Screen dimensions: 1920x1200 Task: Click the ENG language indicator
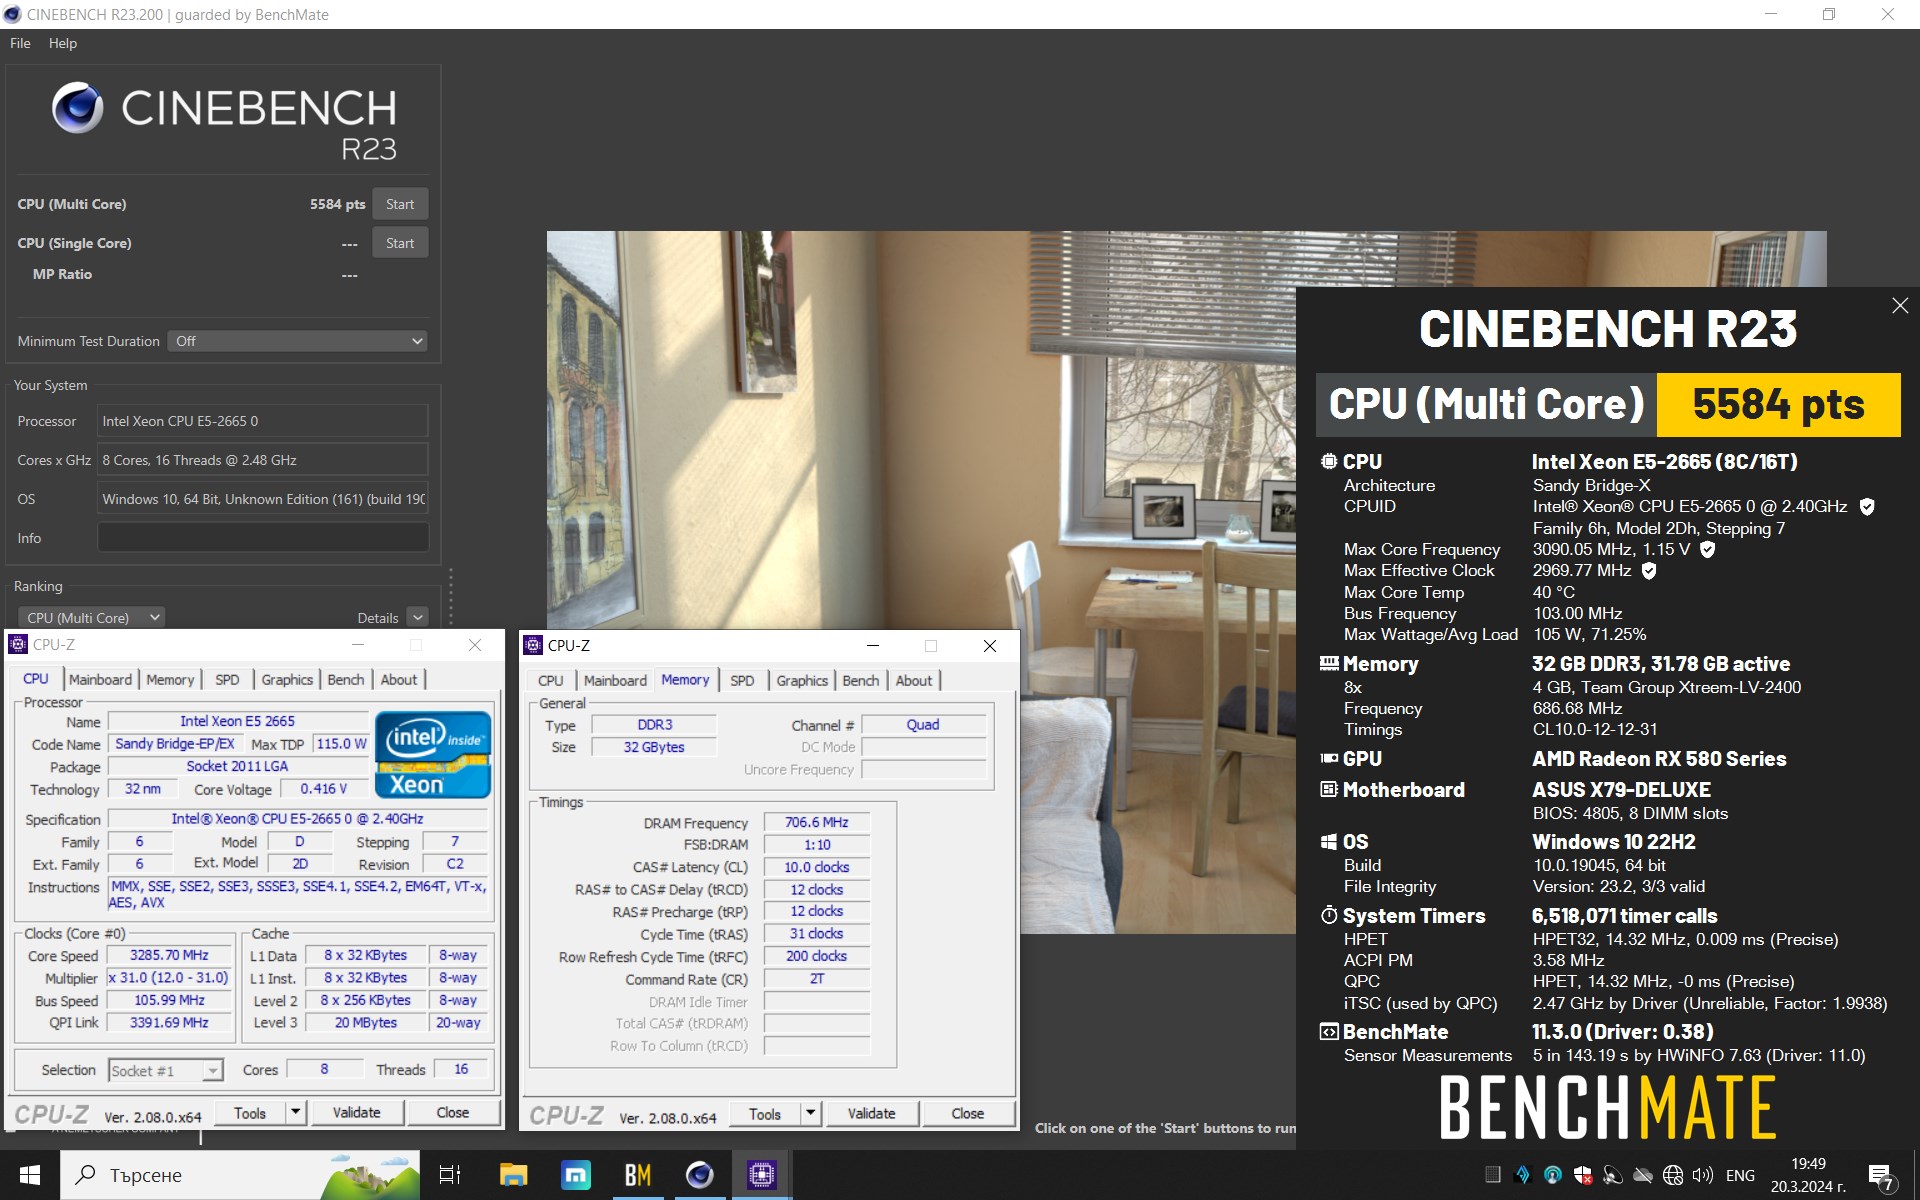click(x=1740, y=1175)
